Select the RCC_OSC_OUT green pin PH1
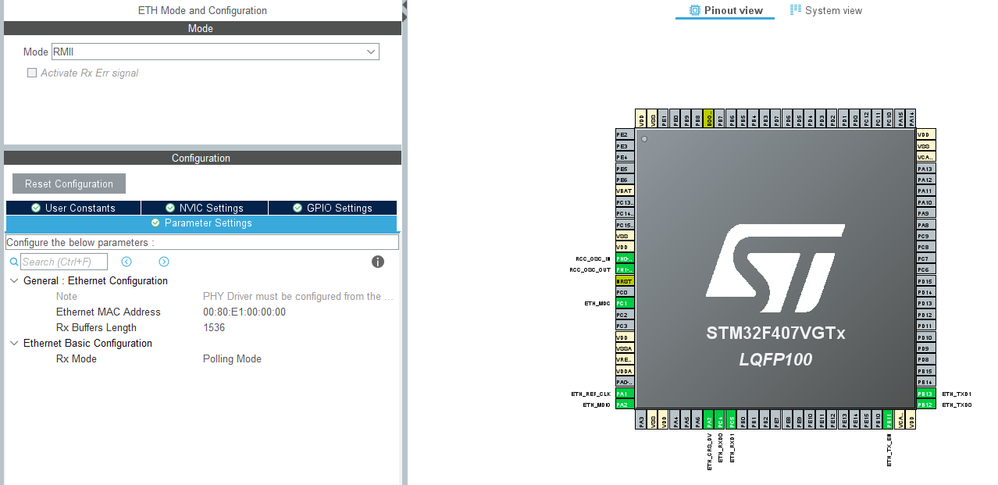Screen dimensions: 998x485 click(x=625, y=270)
